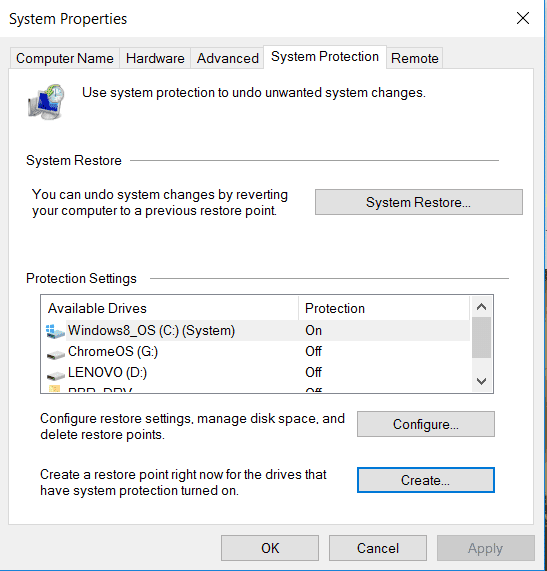Confirm with the OK button
The width and height of the screenshot is (547, 571).
click(270, 548)
